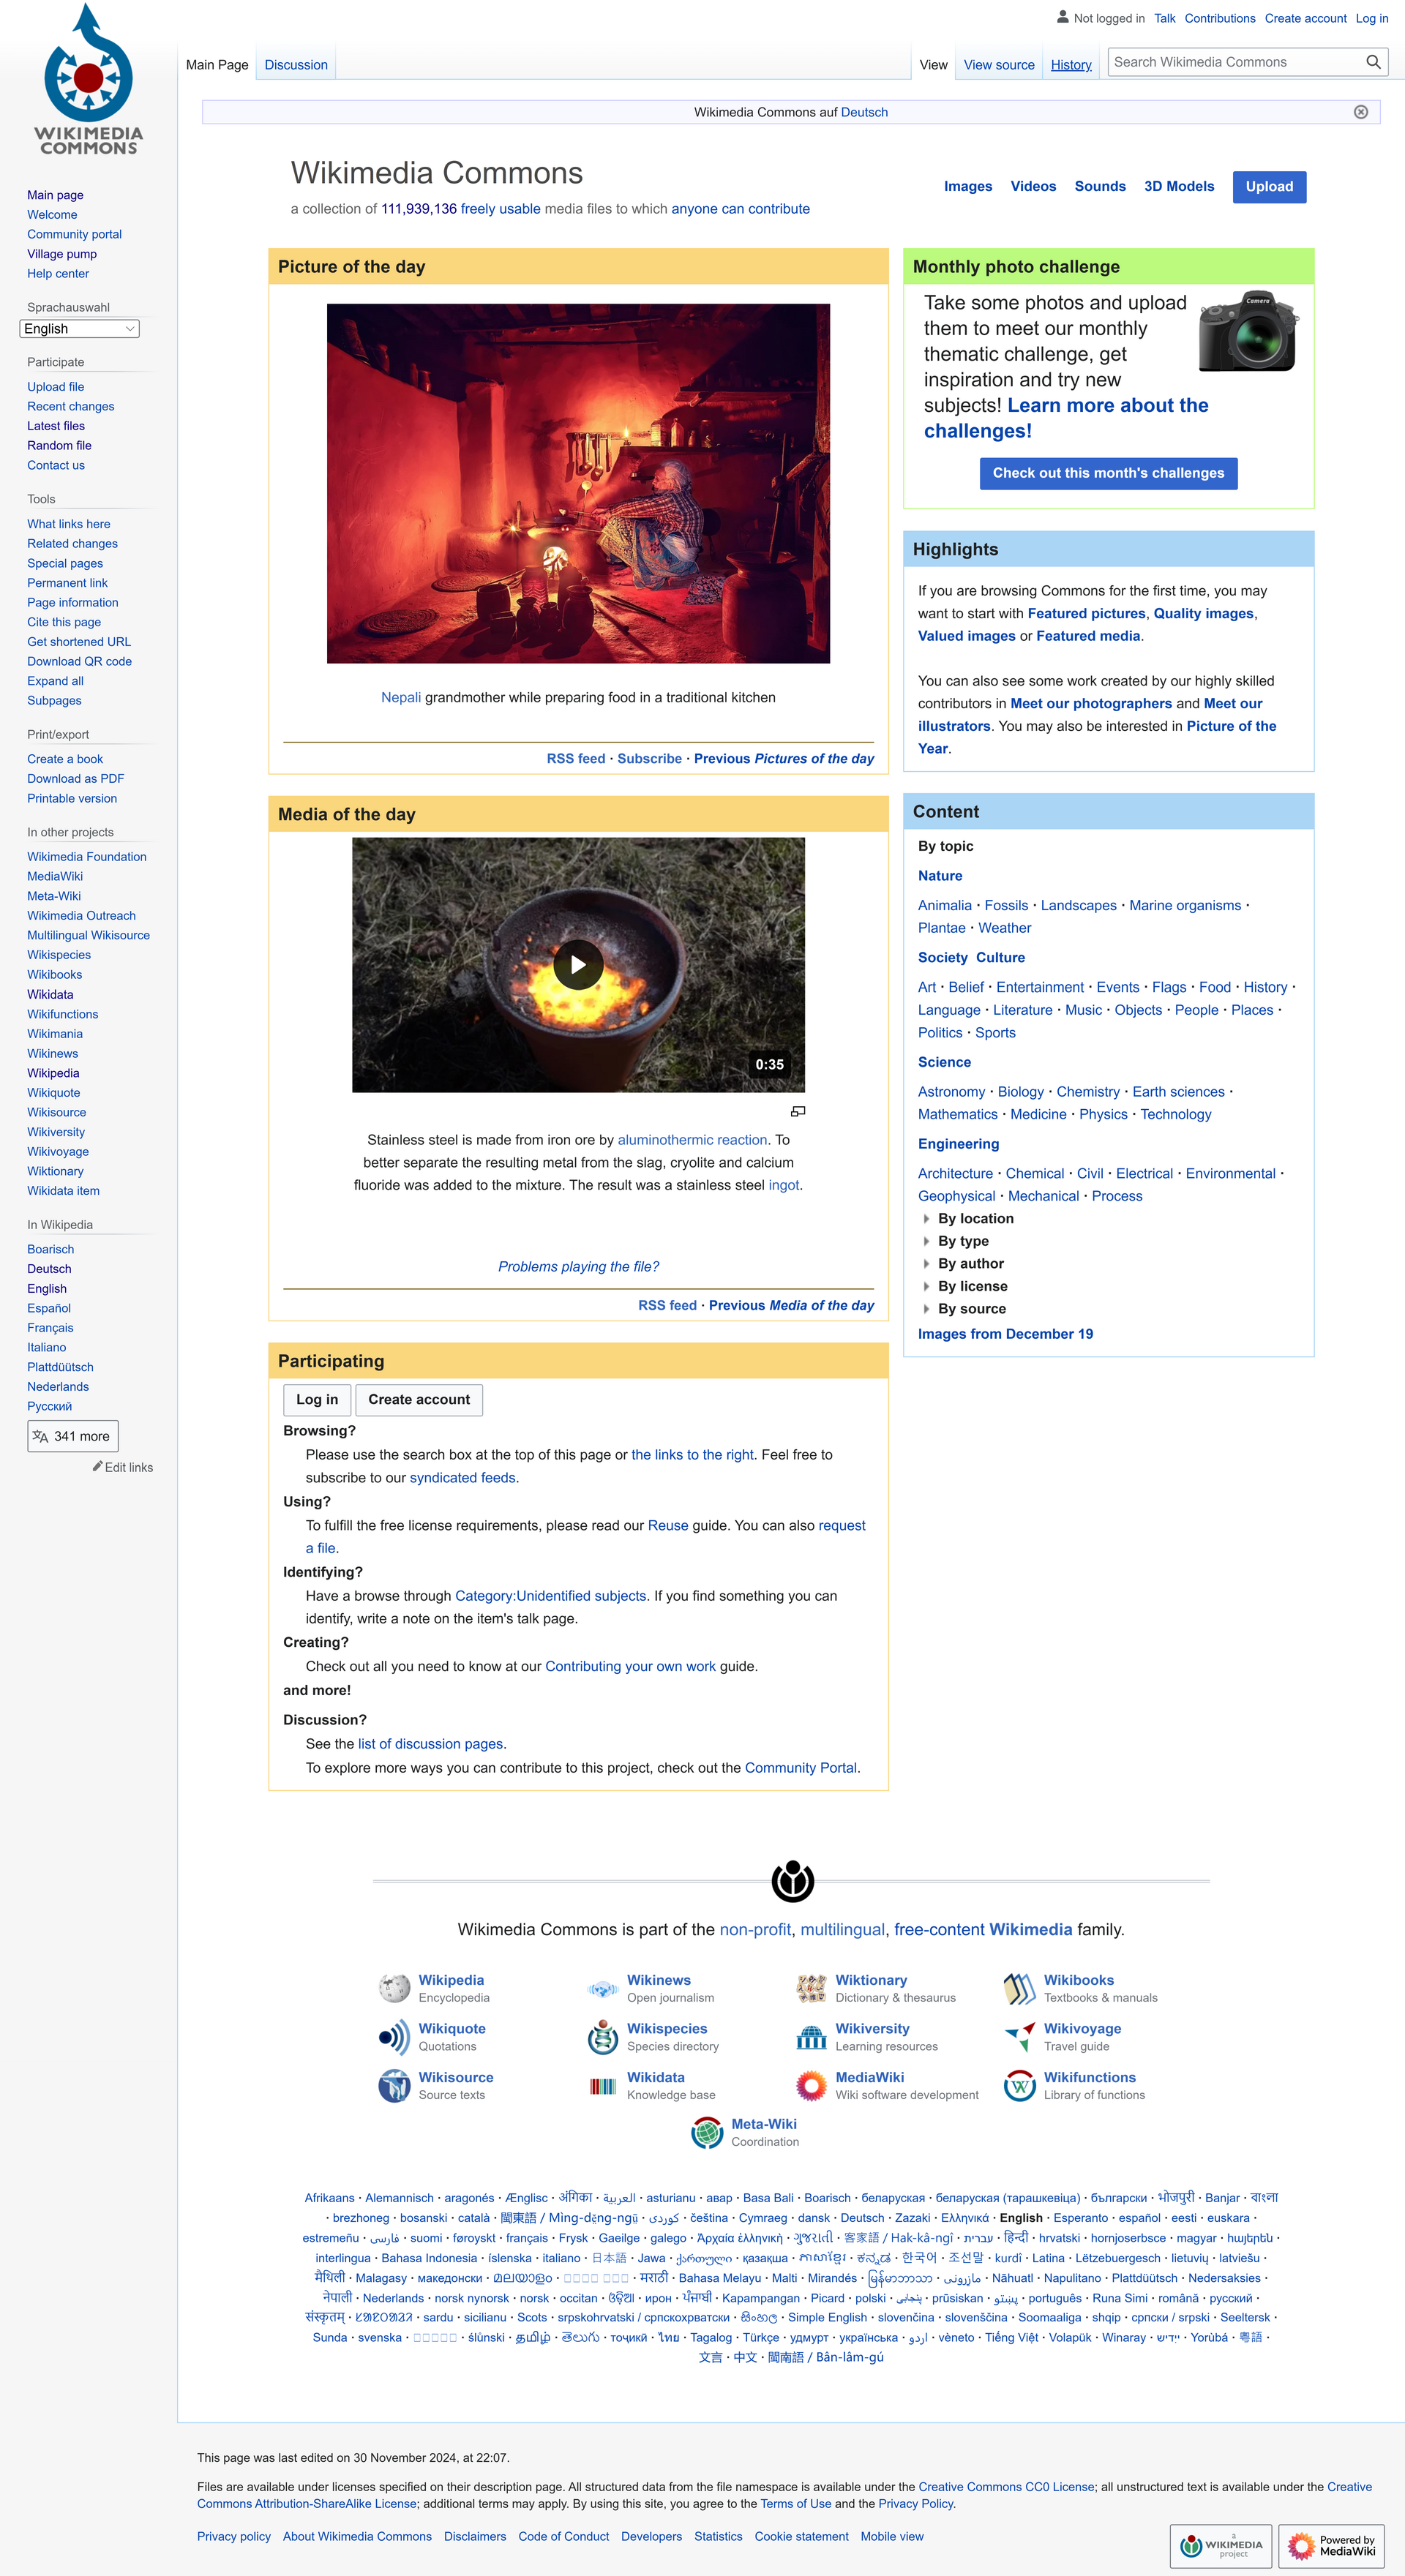Click the Powered by MediaWiki badge
Viewport: 1405px width, 2576px height.
pos(1331,2546)
